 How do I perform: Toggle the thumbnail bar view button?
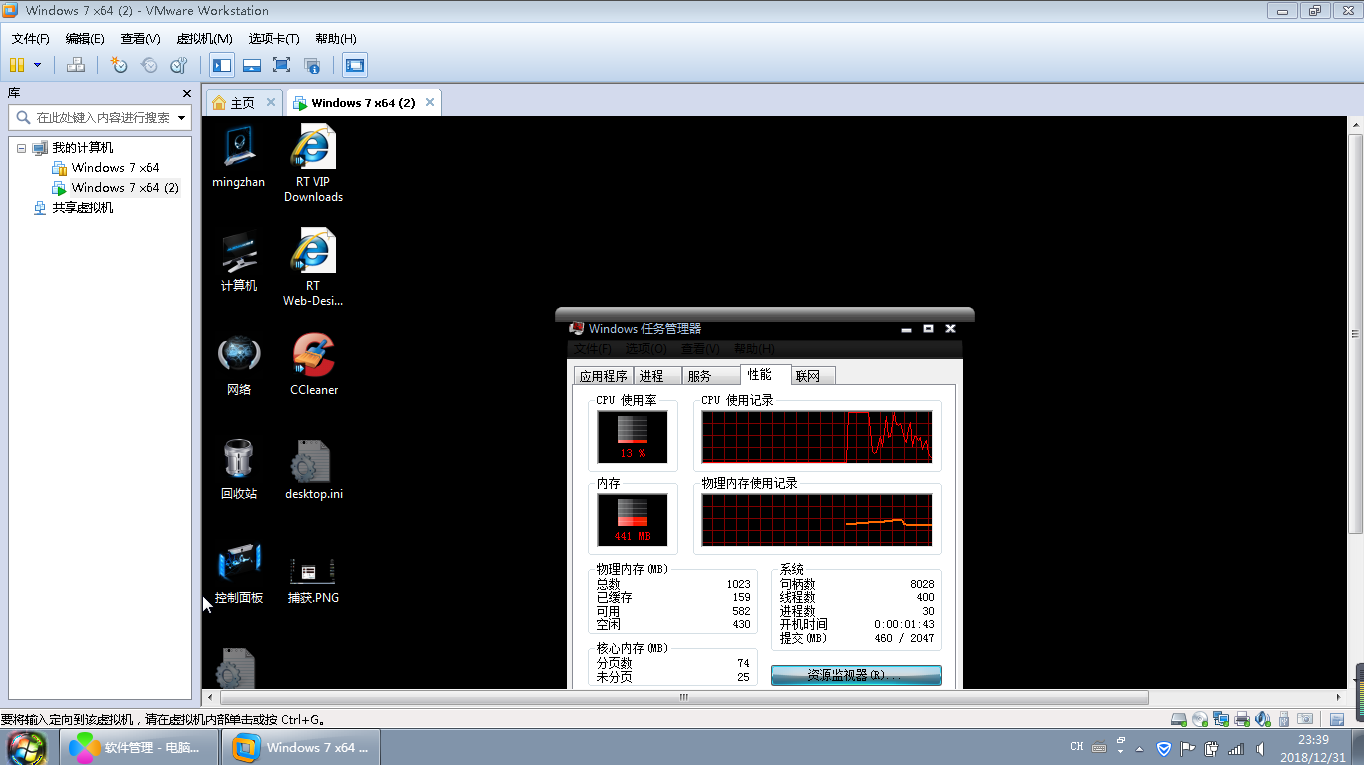(x=252, y=65)
